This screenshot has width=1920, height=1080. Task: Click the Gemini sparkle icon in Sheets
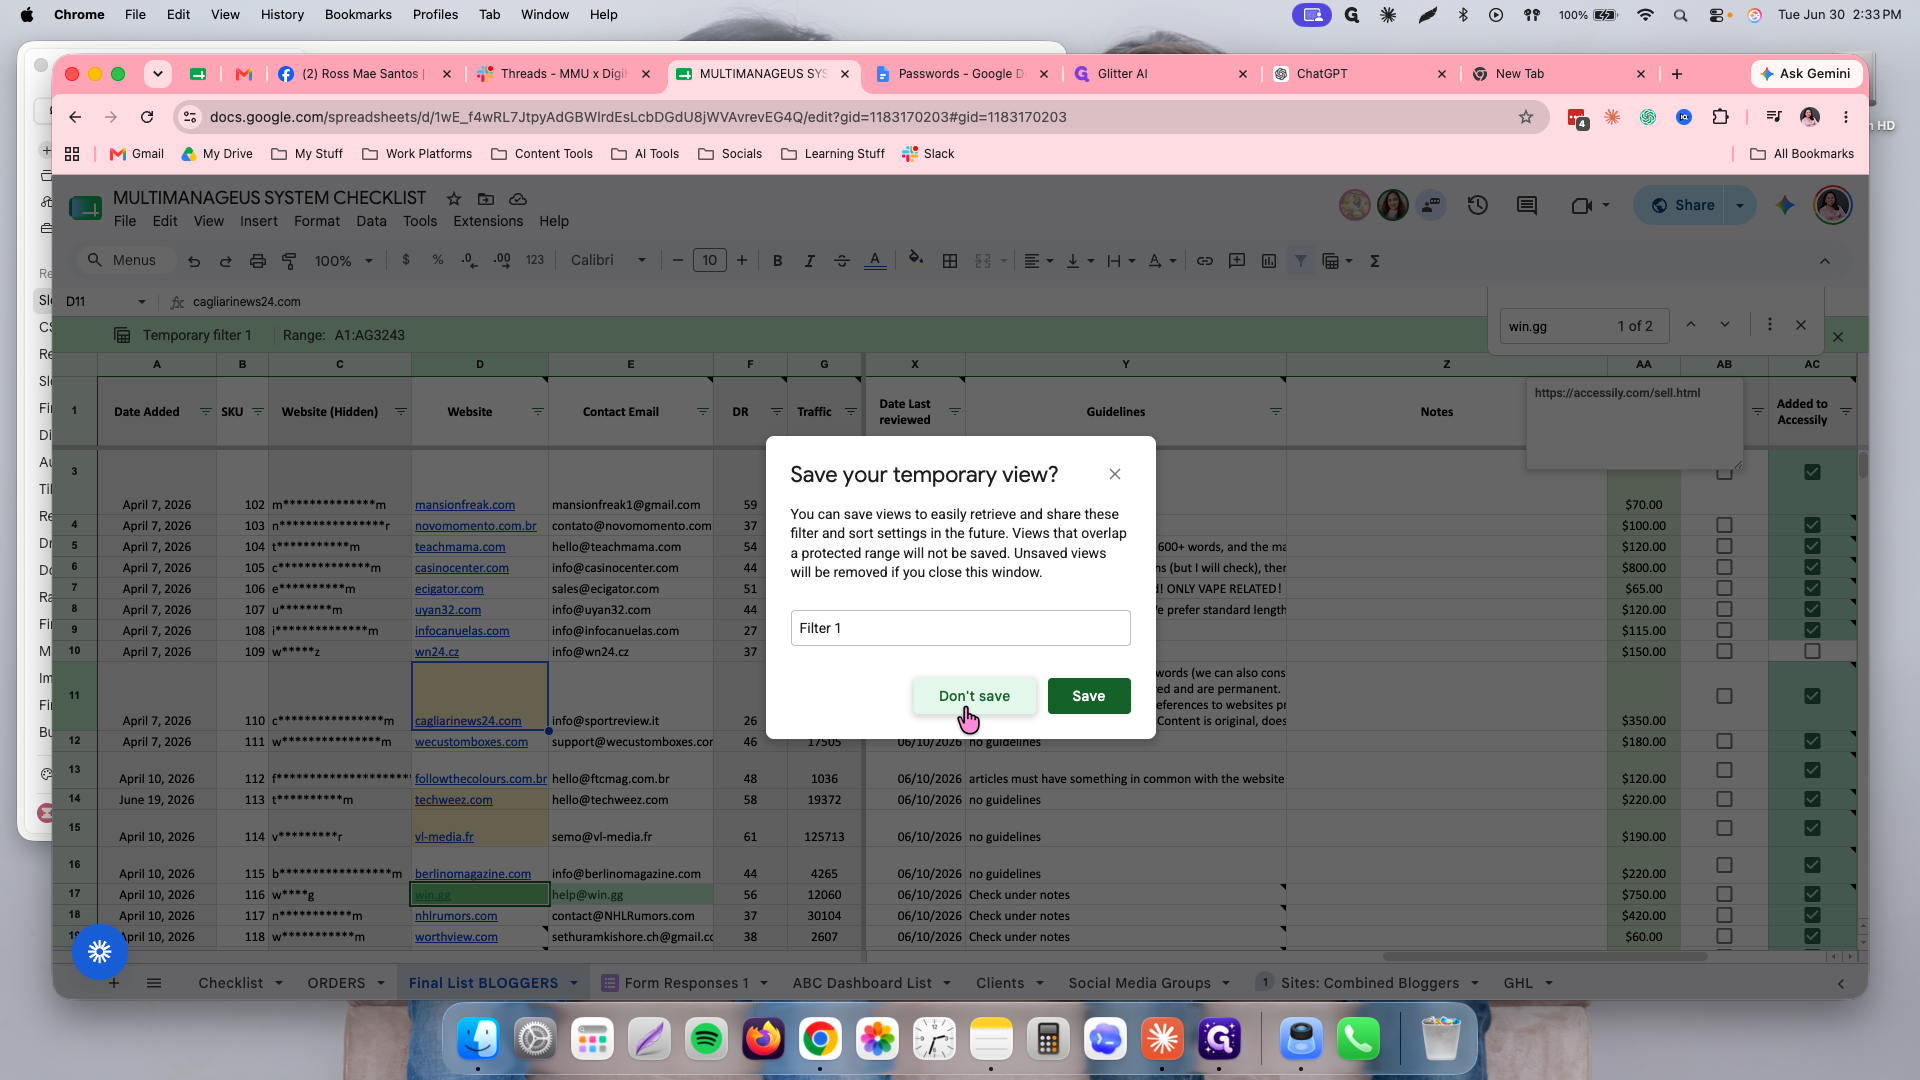tap(1785, 205)
